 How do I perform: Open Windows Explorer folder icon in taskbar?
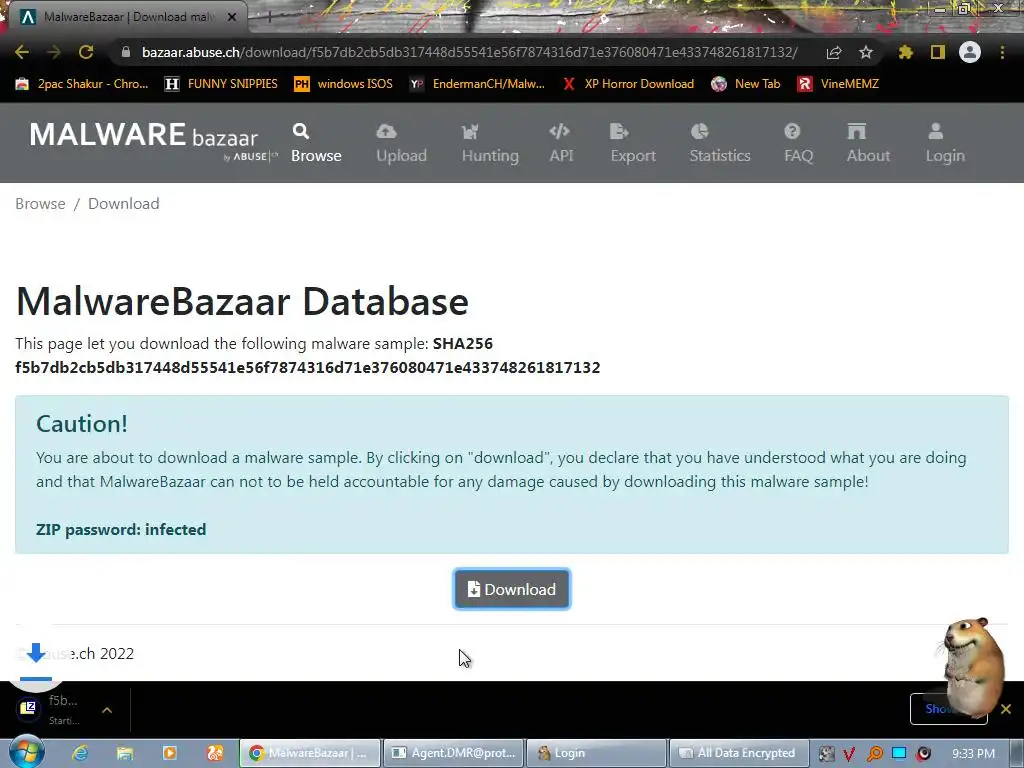(x=125, y=753)
